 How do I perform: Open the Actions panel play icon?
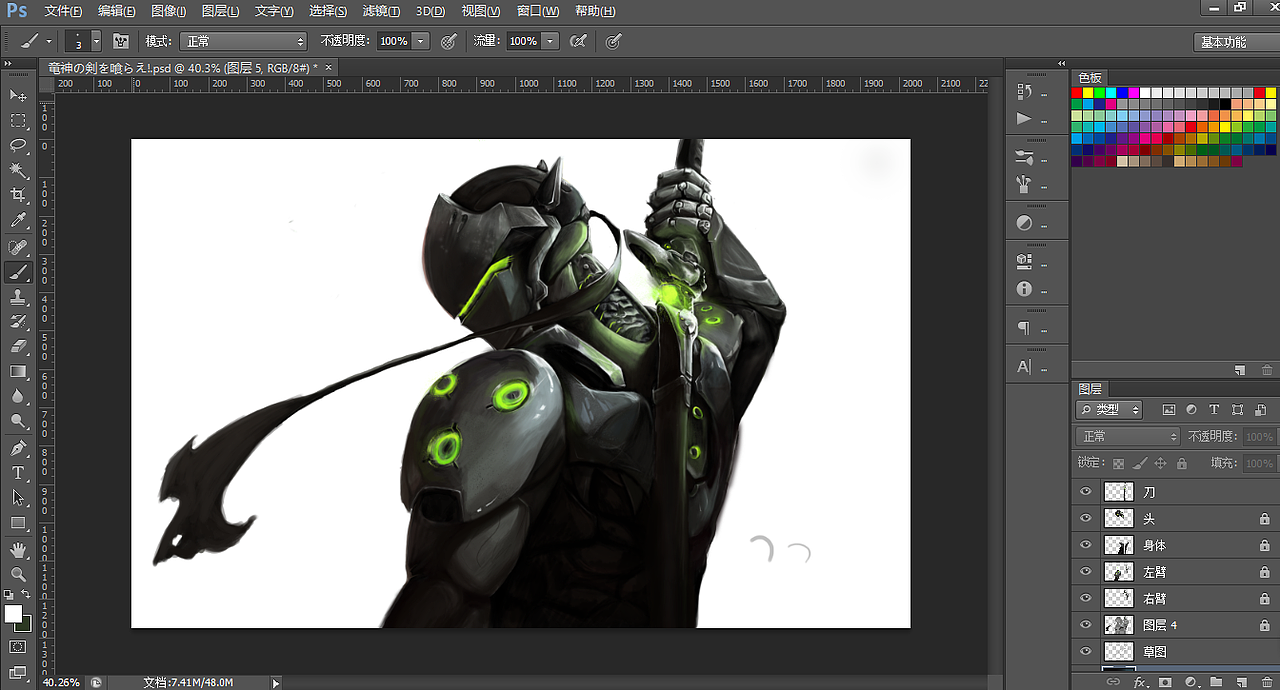[x=1024, y=119]
